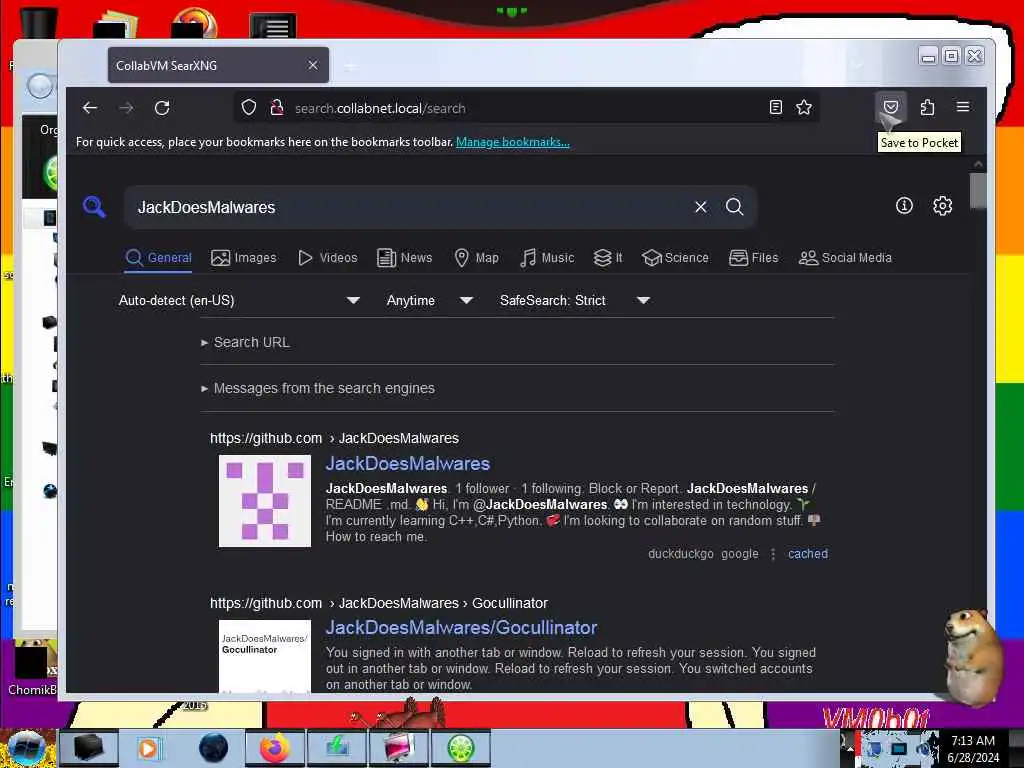Open SearXNG preferences gear icon
This screenshot has height=768, width=1024.
coord(942,206)
